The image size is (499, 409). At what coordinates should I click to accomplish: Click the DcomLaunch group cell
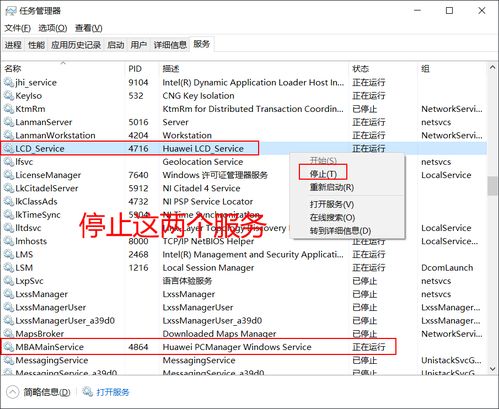tap(447, 268)
